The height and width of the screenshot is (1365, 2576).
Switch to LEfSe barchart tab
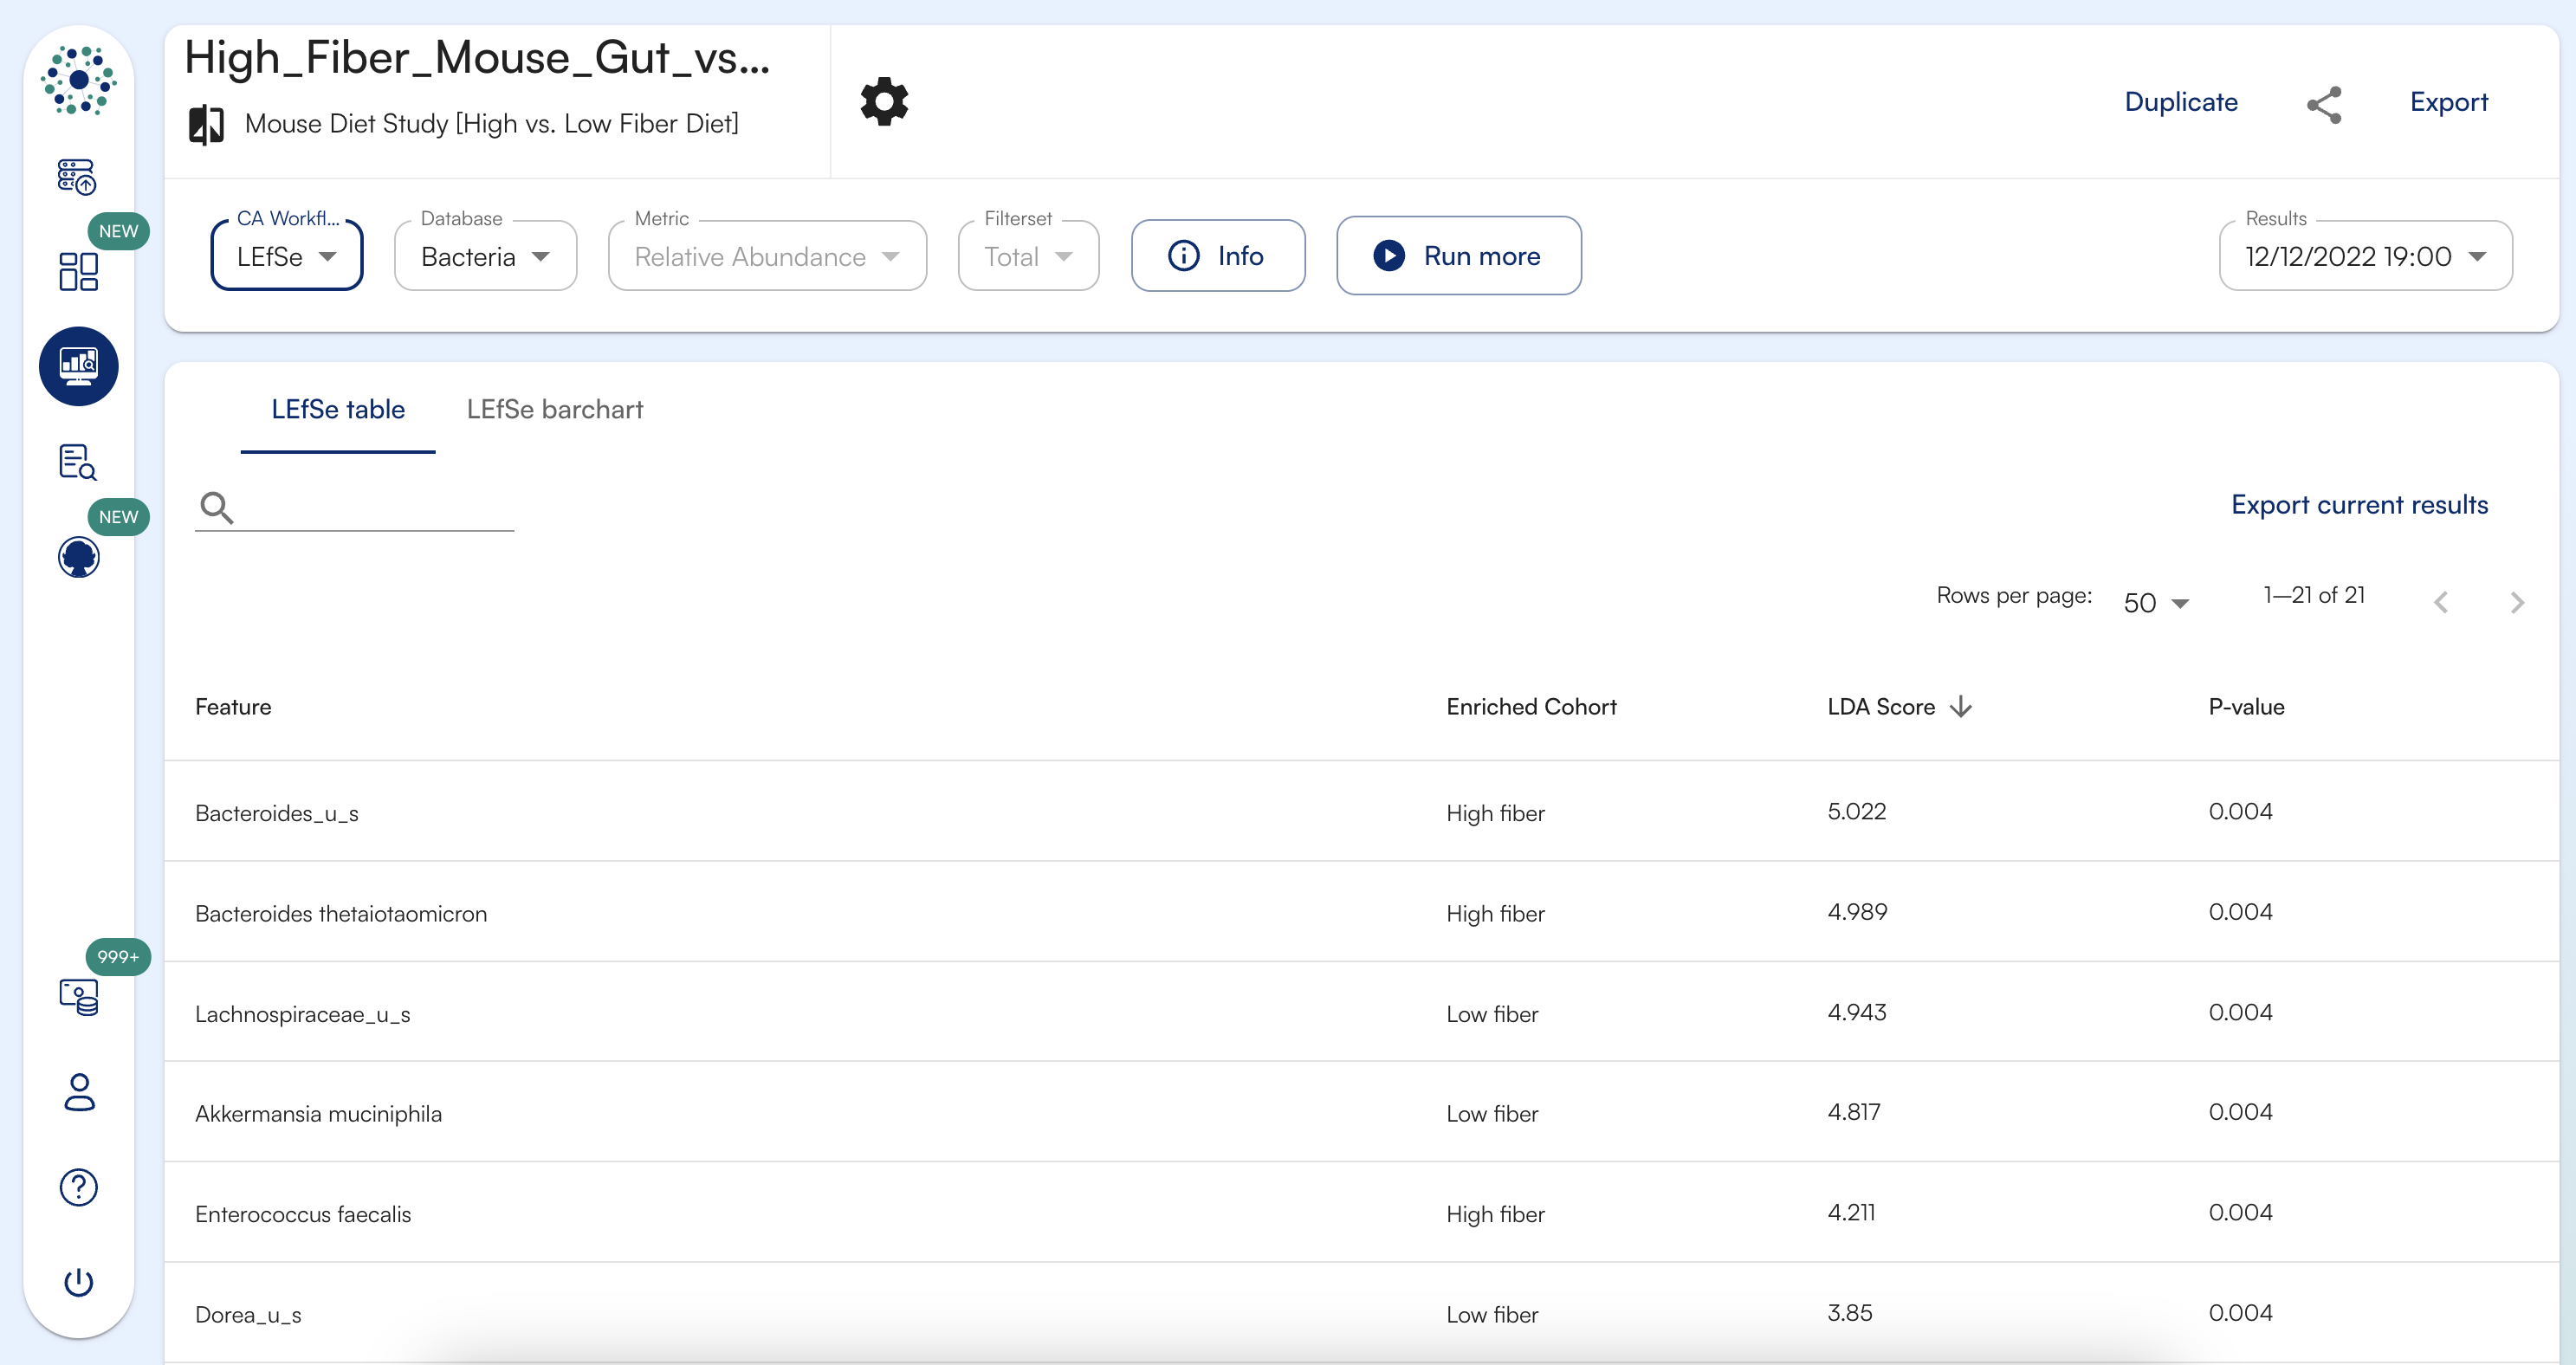(x=554, y=409)
